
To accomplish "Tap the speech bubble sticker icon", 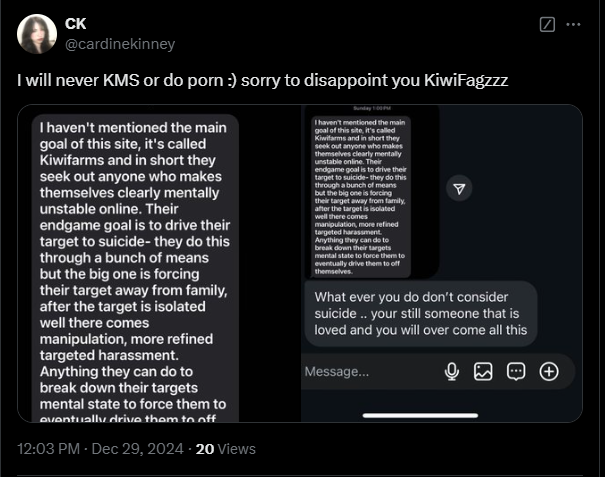I will click(x=516, y=372).
